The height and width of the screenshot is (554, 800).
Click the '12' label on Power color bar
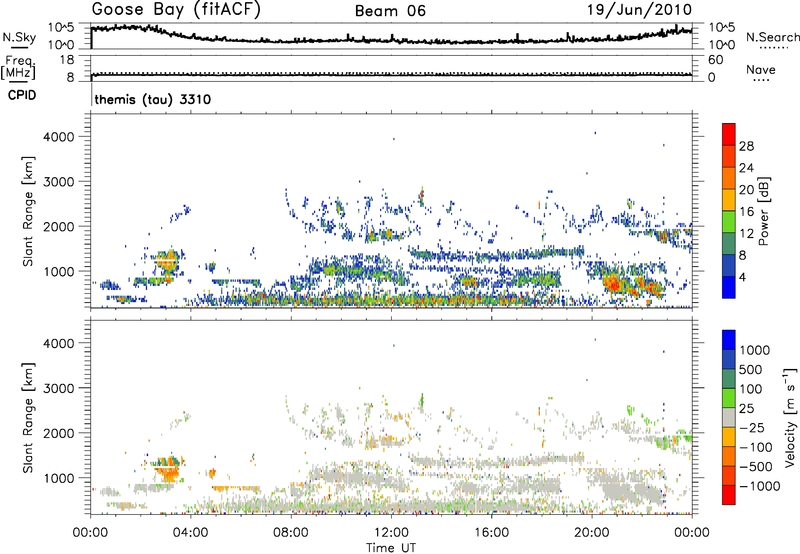click(746, 234)
